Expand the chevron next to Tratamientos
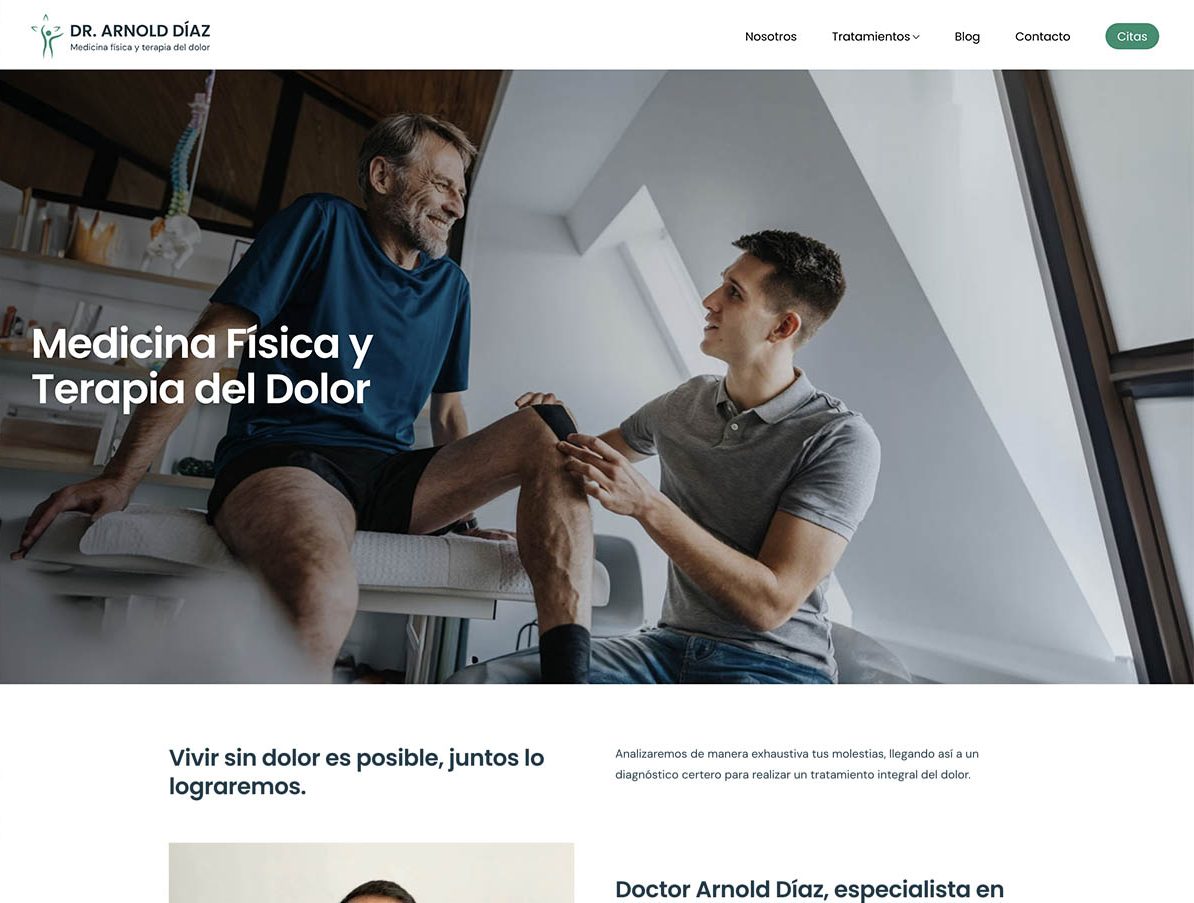The height and width of the screenshot is (903, 1194). click(916, 37)
